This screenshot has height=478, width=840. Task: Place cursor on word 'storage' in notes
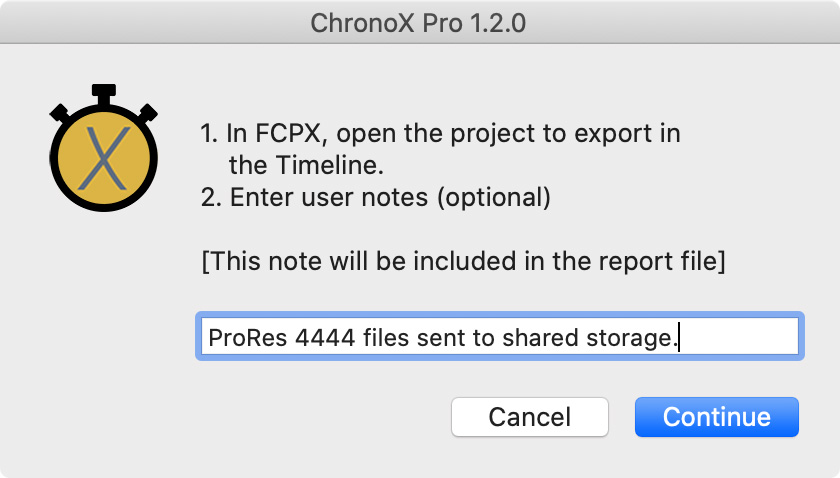(x=629, y=338)
